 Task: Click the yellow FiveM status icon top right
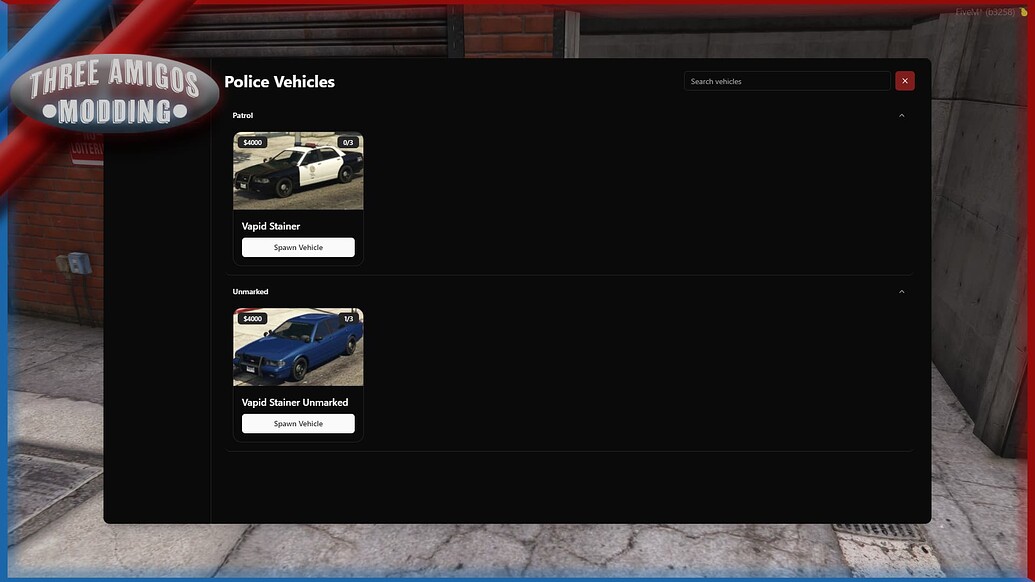(1021, 11)
